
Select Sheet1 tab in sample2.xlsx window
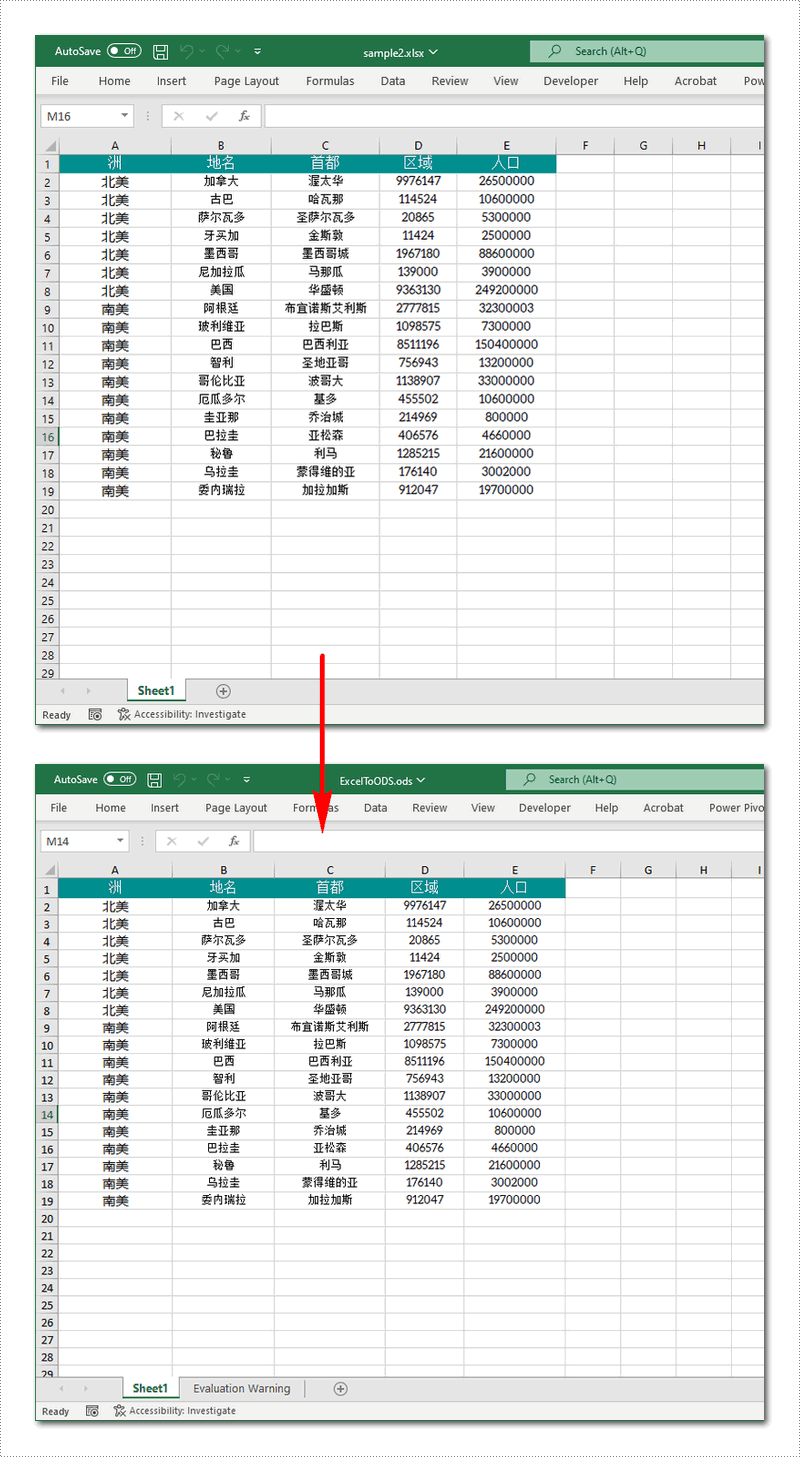pos(156,691)
